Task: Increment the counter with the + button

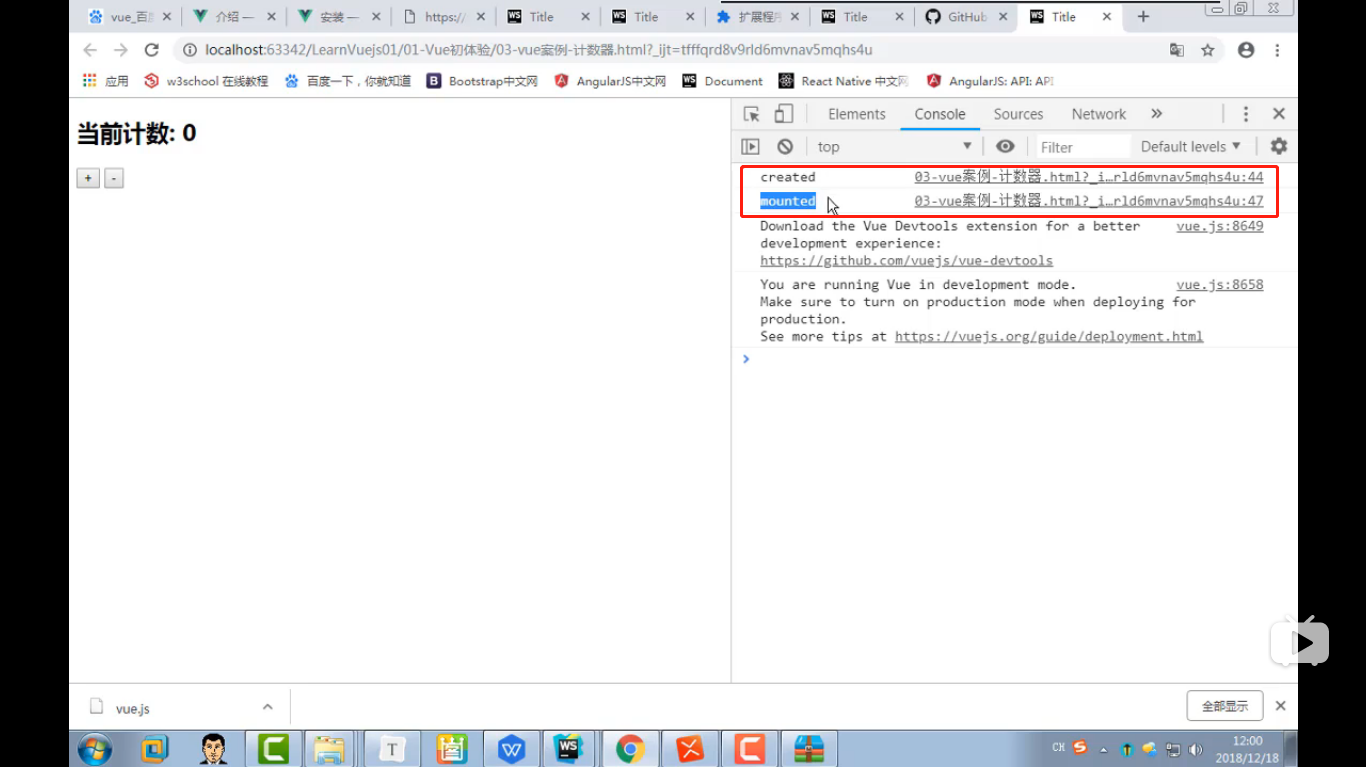Action: (88, 178)
